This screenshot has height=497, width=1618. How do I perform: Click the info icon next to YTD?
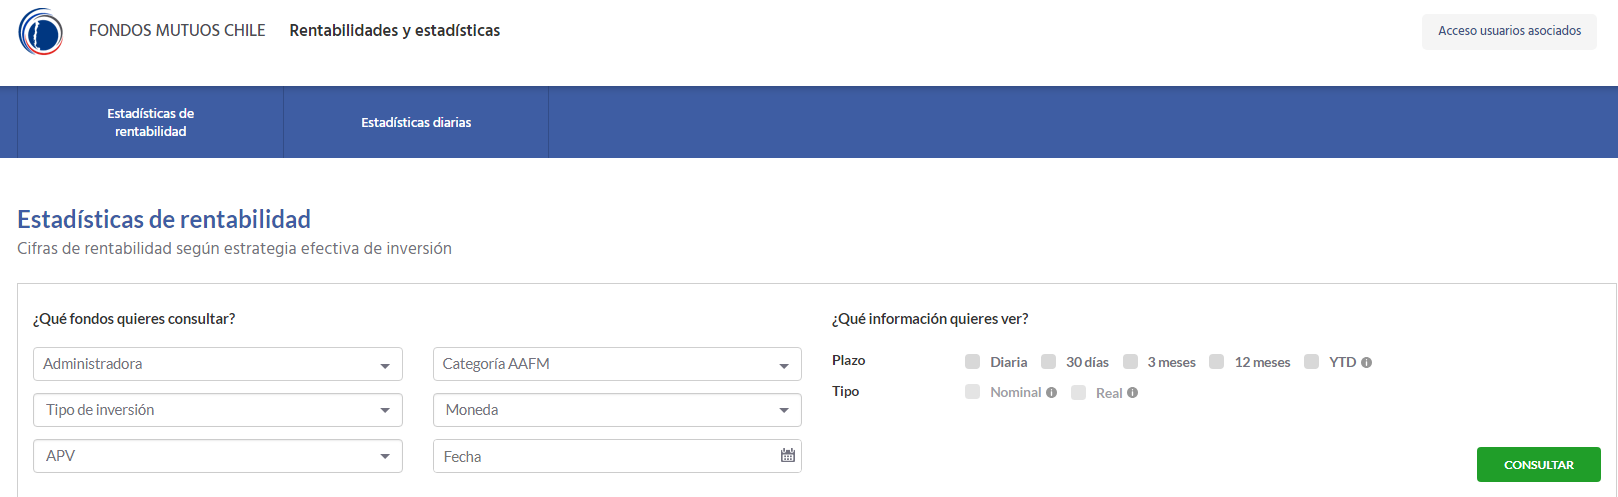pos(1366,363)
